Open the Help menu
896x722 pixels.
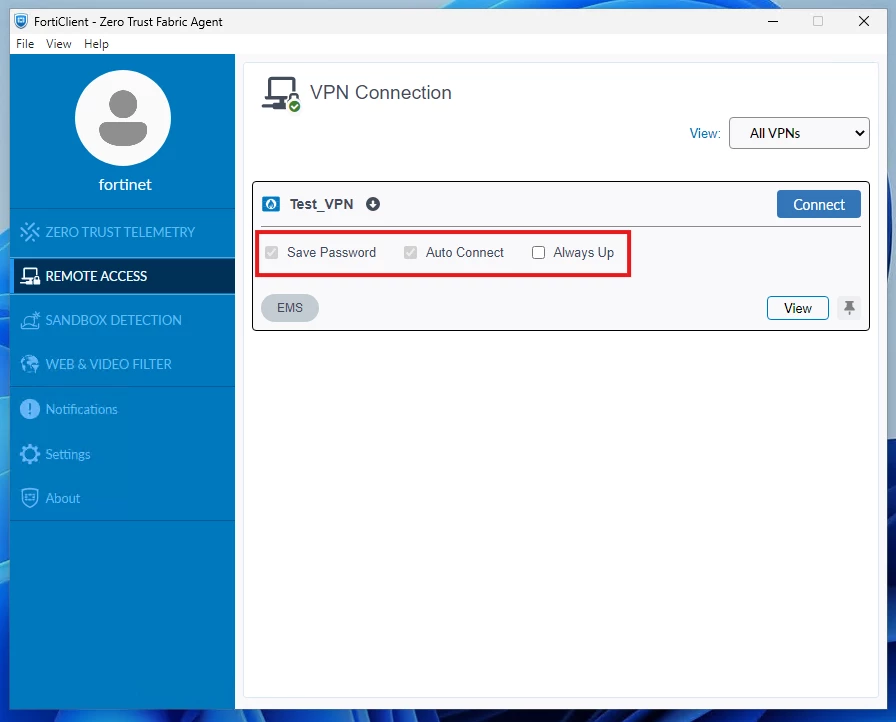click(96, 44)
